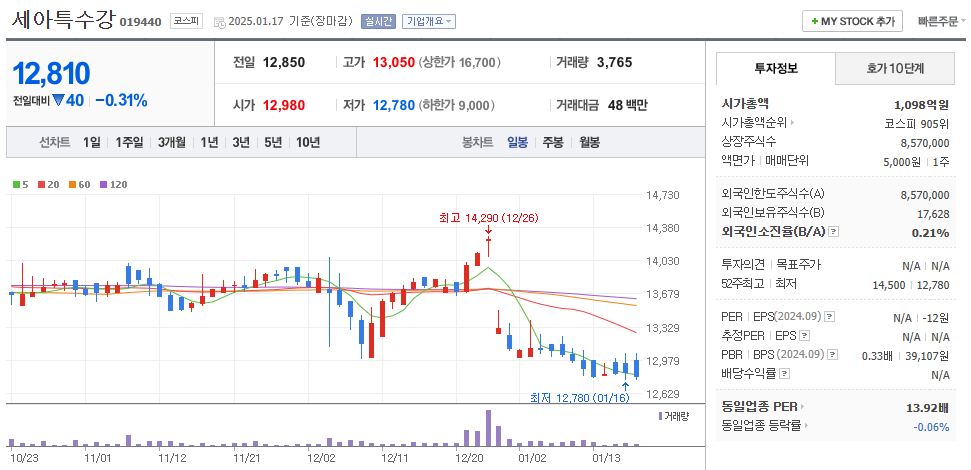This screenshot has height=470, width=971.
Task: Click the 13.92배 industry PER value
Action: pyautogui.click(x=927, y=407)
